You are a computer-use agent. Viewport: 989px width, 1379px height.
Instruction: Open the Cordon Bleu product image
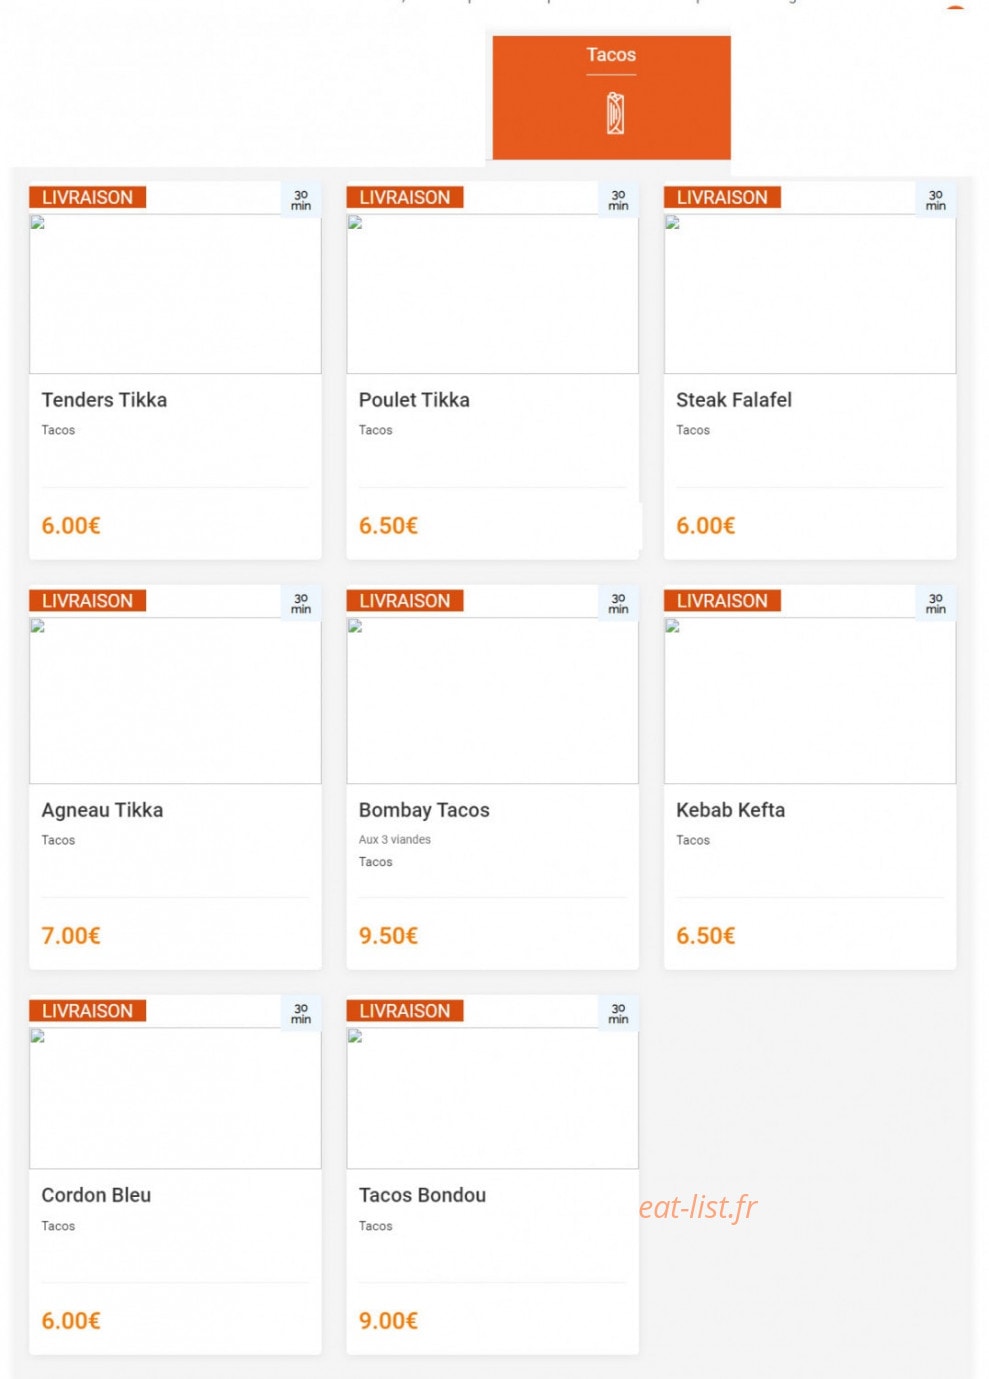click(x=175, y=1098)
